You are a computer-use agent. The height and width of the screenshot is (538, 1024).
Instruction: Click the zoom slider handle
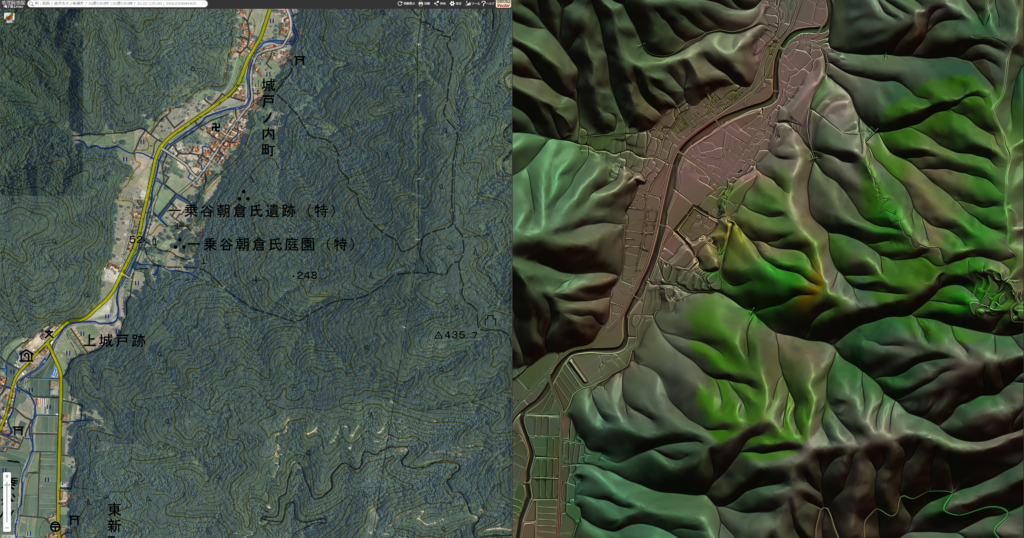[x=7, y=484]
